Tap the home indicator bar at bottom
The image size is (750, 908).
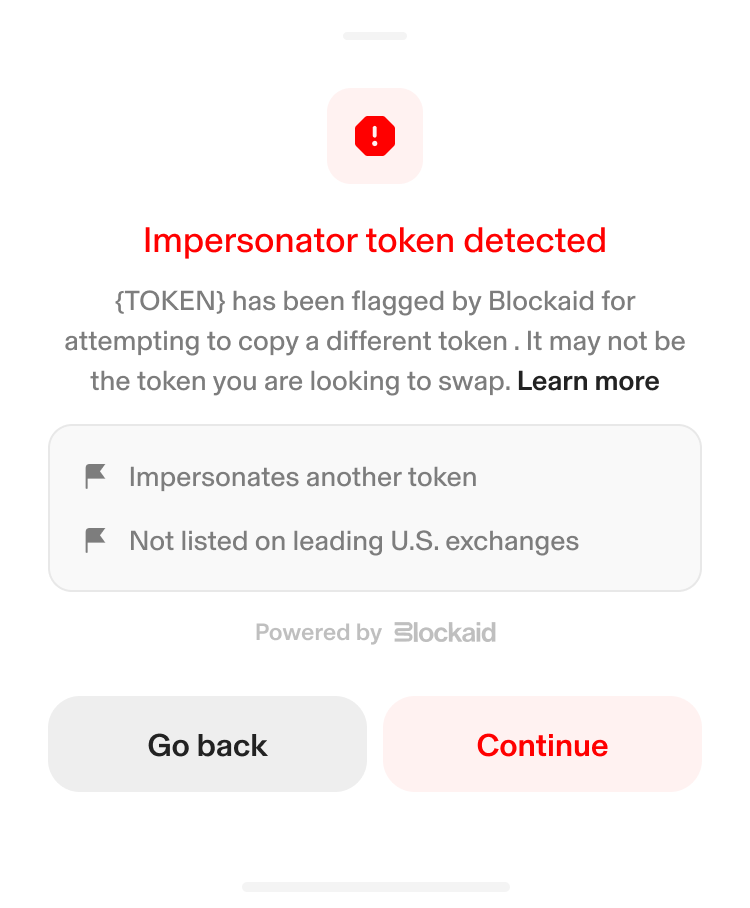point(375,887)
